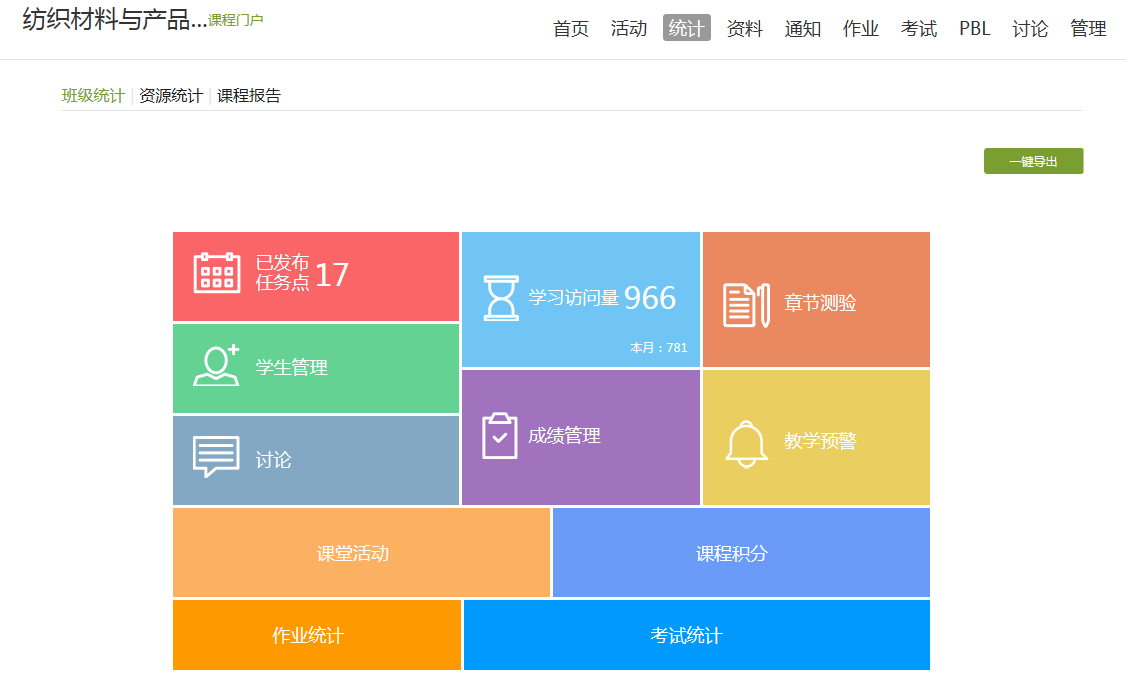1126x679 pixels.
Task: Click the 课程门户 link beside course title
Action: (236, 20)
